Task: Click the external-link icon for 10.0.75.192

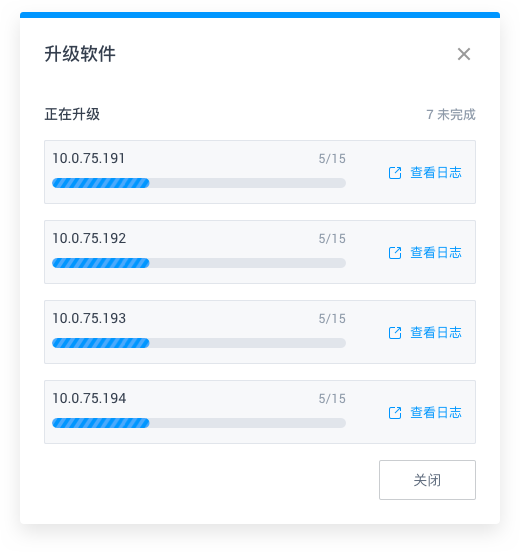Action: pyautogui.click(x=395, y=253)
